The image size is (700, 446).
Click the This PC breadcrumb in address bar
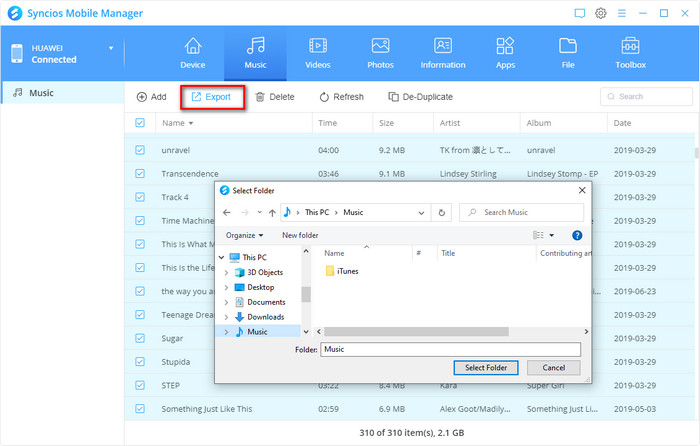(x=317, y=213)
